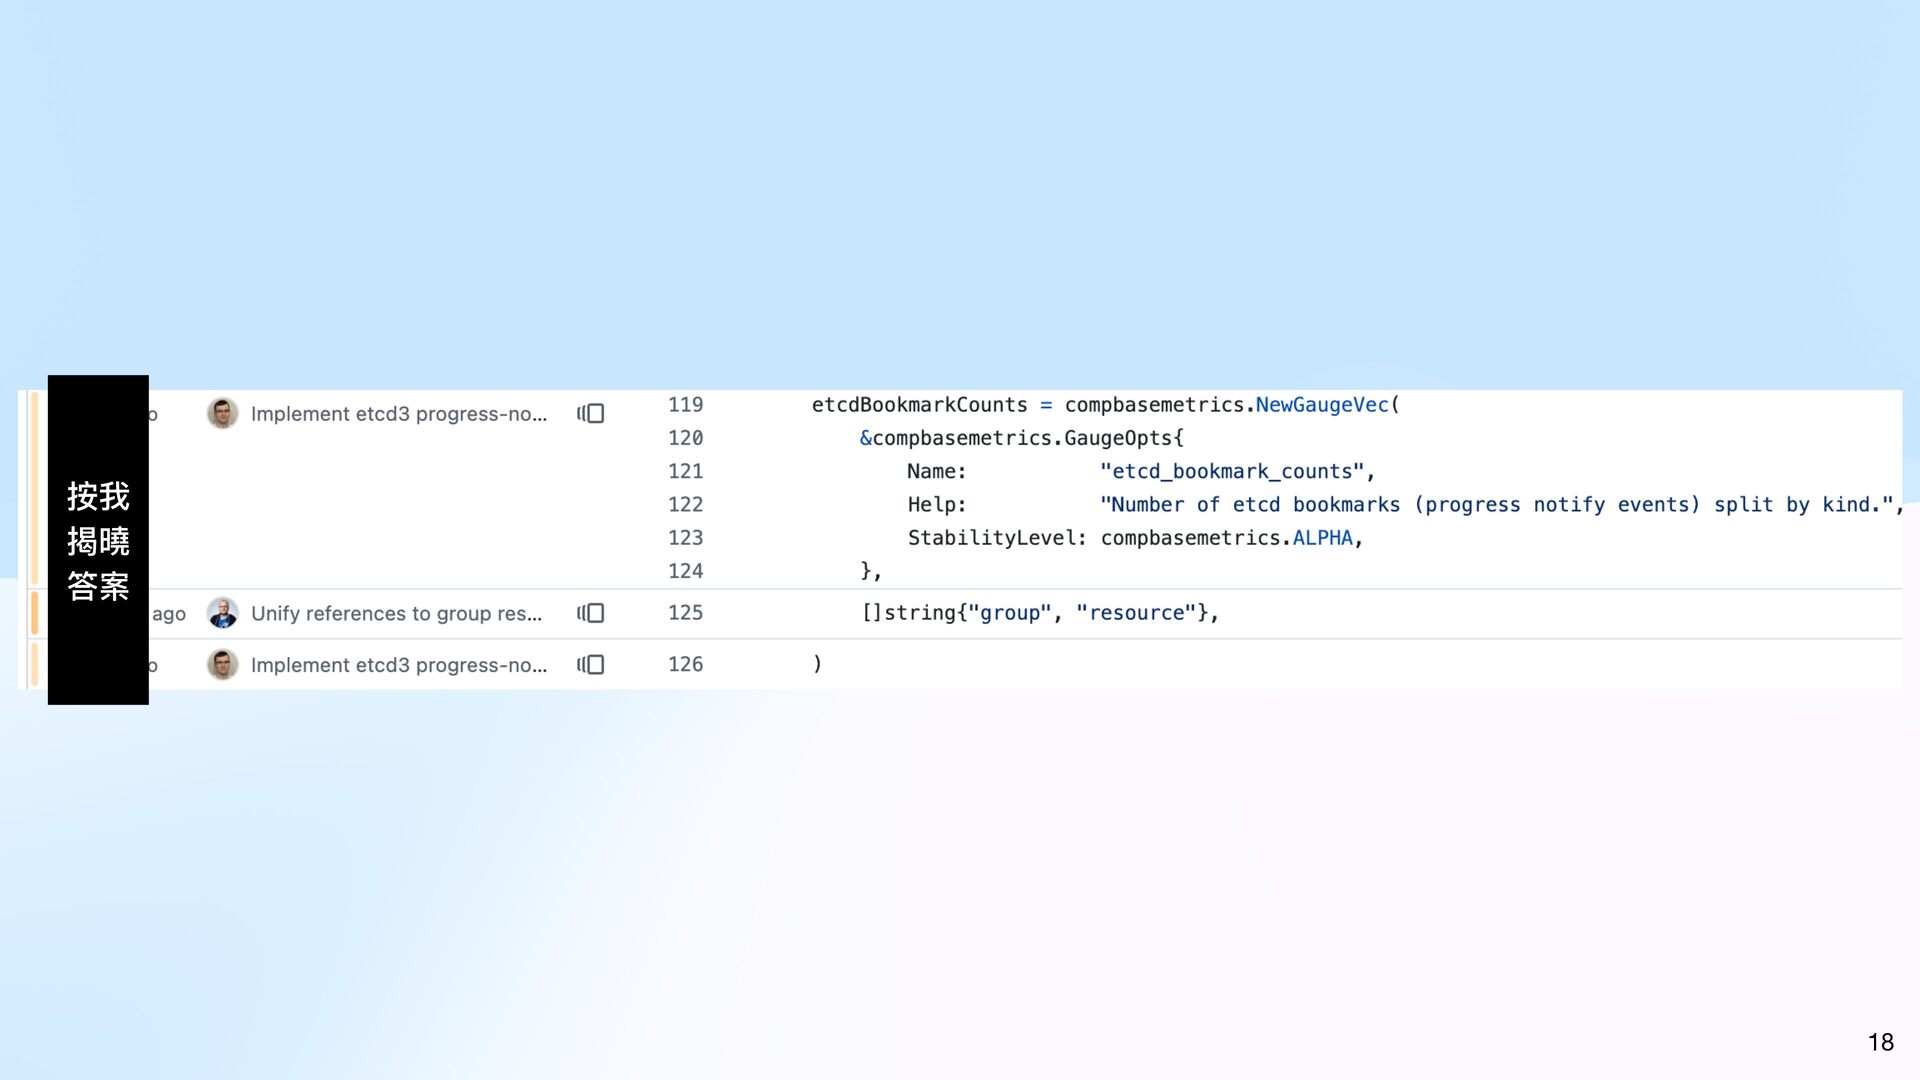Click the black reveal-answer overlay box
The width and height of the screenshot is (1920, 1080).
[98, 540]
